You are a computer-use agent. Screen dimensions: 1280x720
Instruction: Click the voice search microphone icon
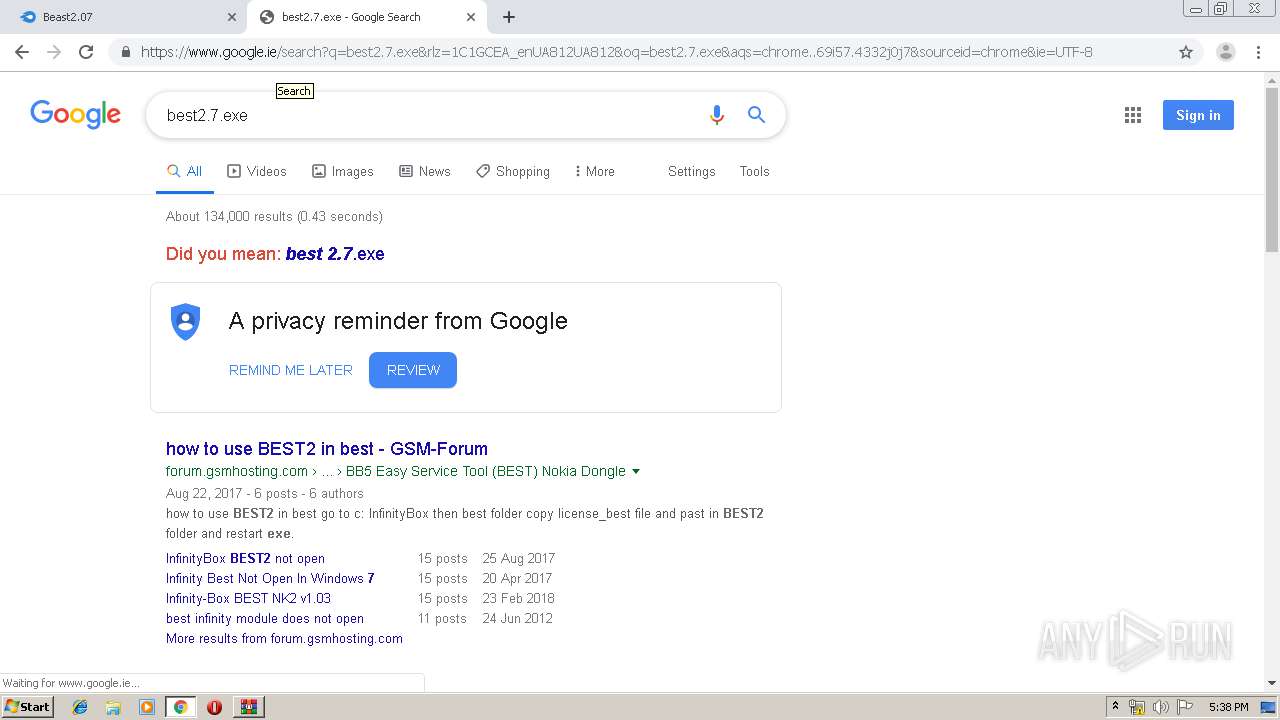point(716,115)
